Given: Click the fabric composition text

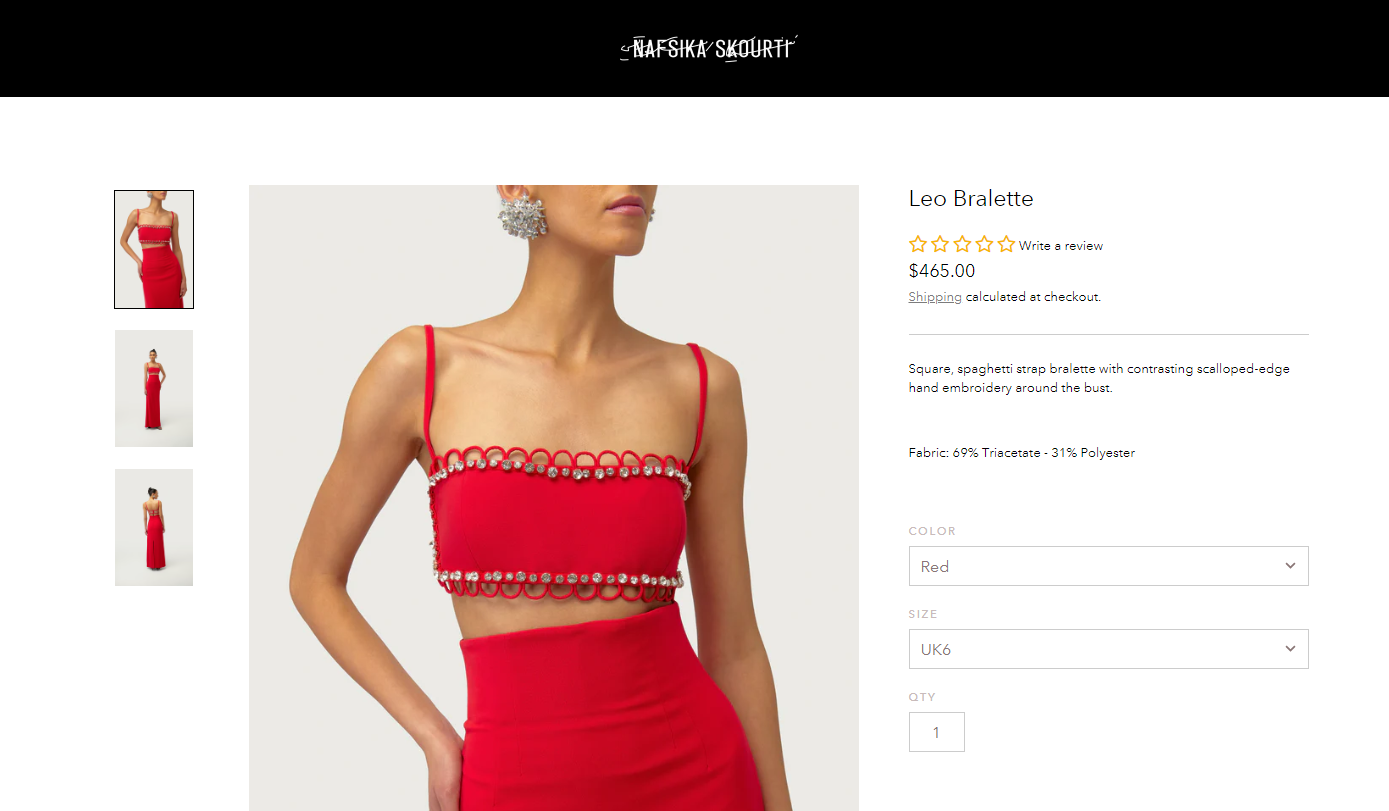Looking at the screenshot, I should tap(1021, 453).
